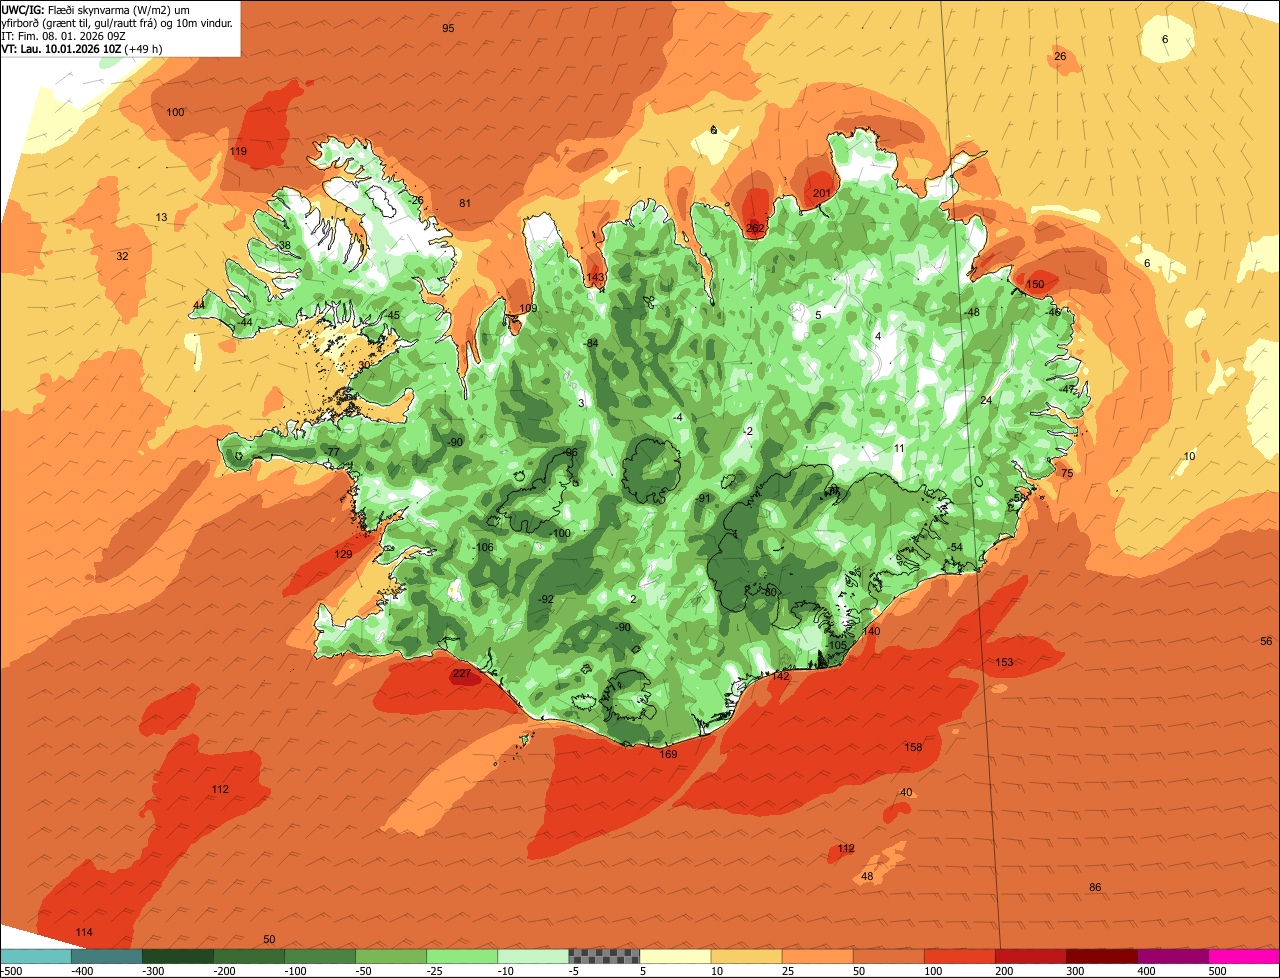This screenshot has height=978, width=1280.
Task: Click the value '13' in the northwest sea
Action: pos(161,217)
